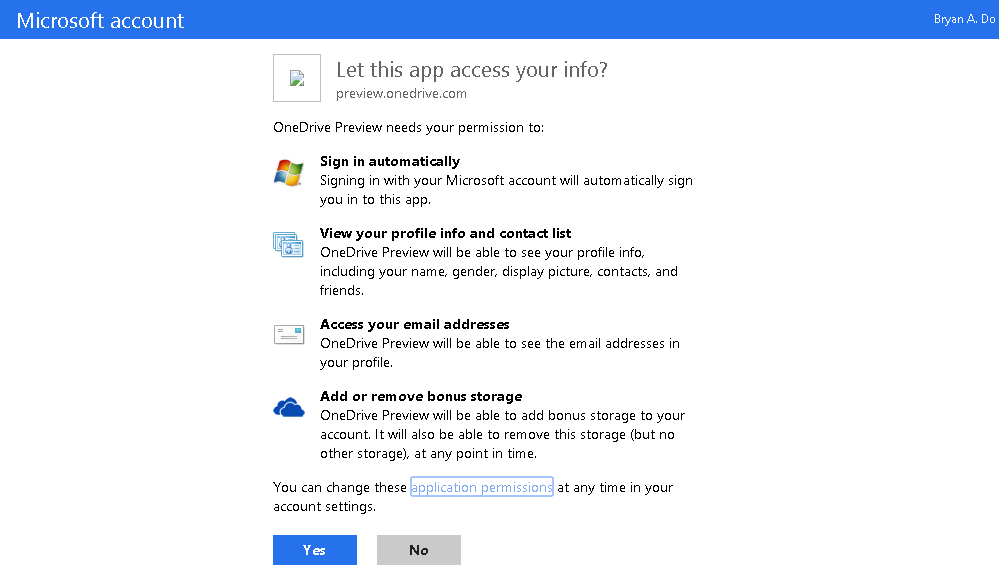This screenshot has width=999, height=582.
Task: Decline access with the No button
Action: 419,550
